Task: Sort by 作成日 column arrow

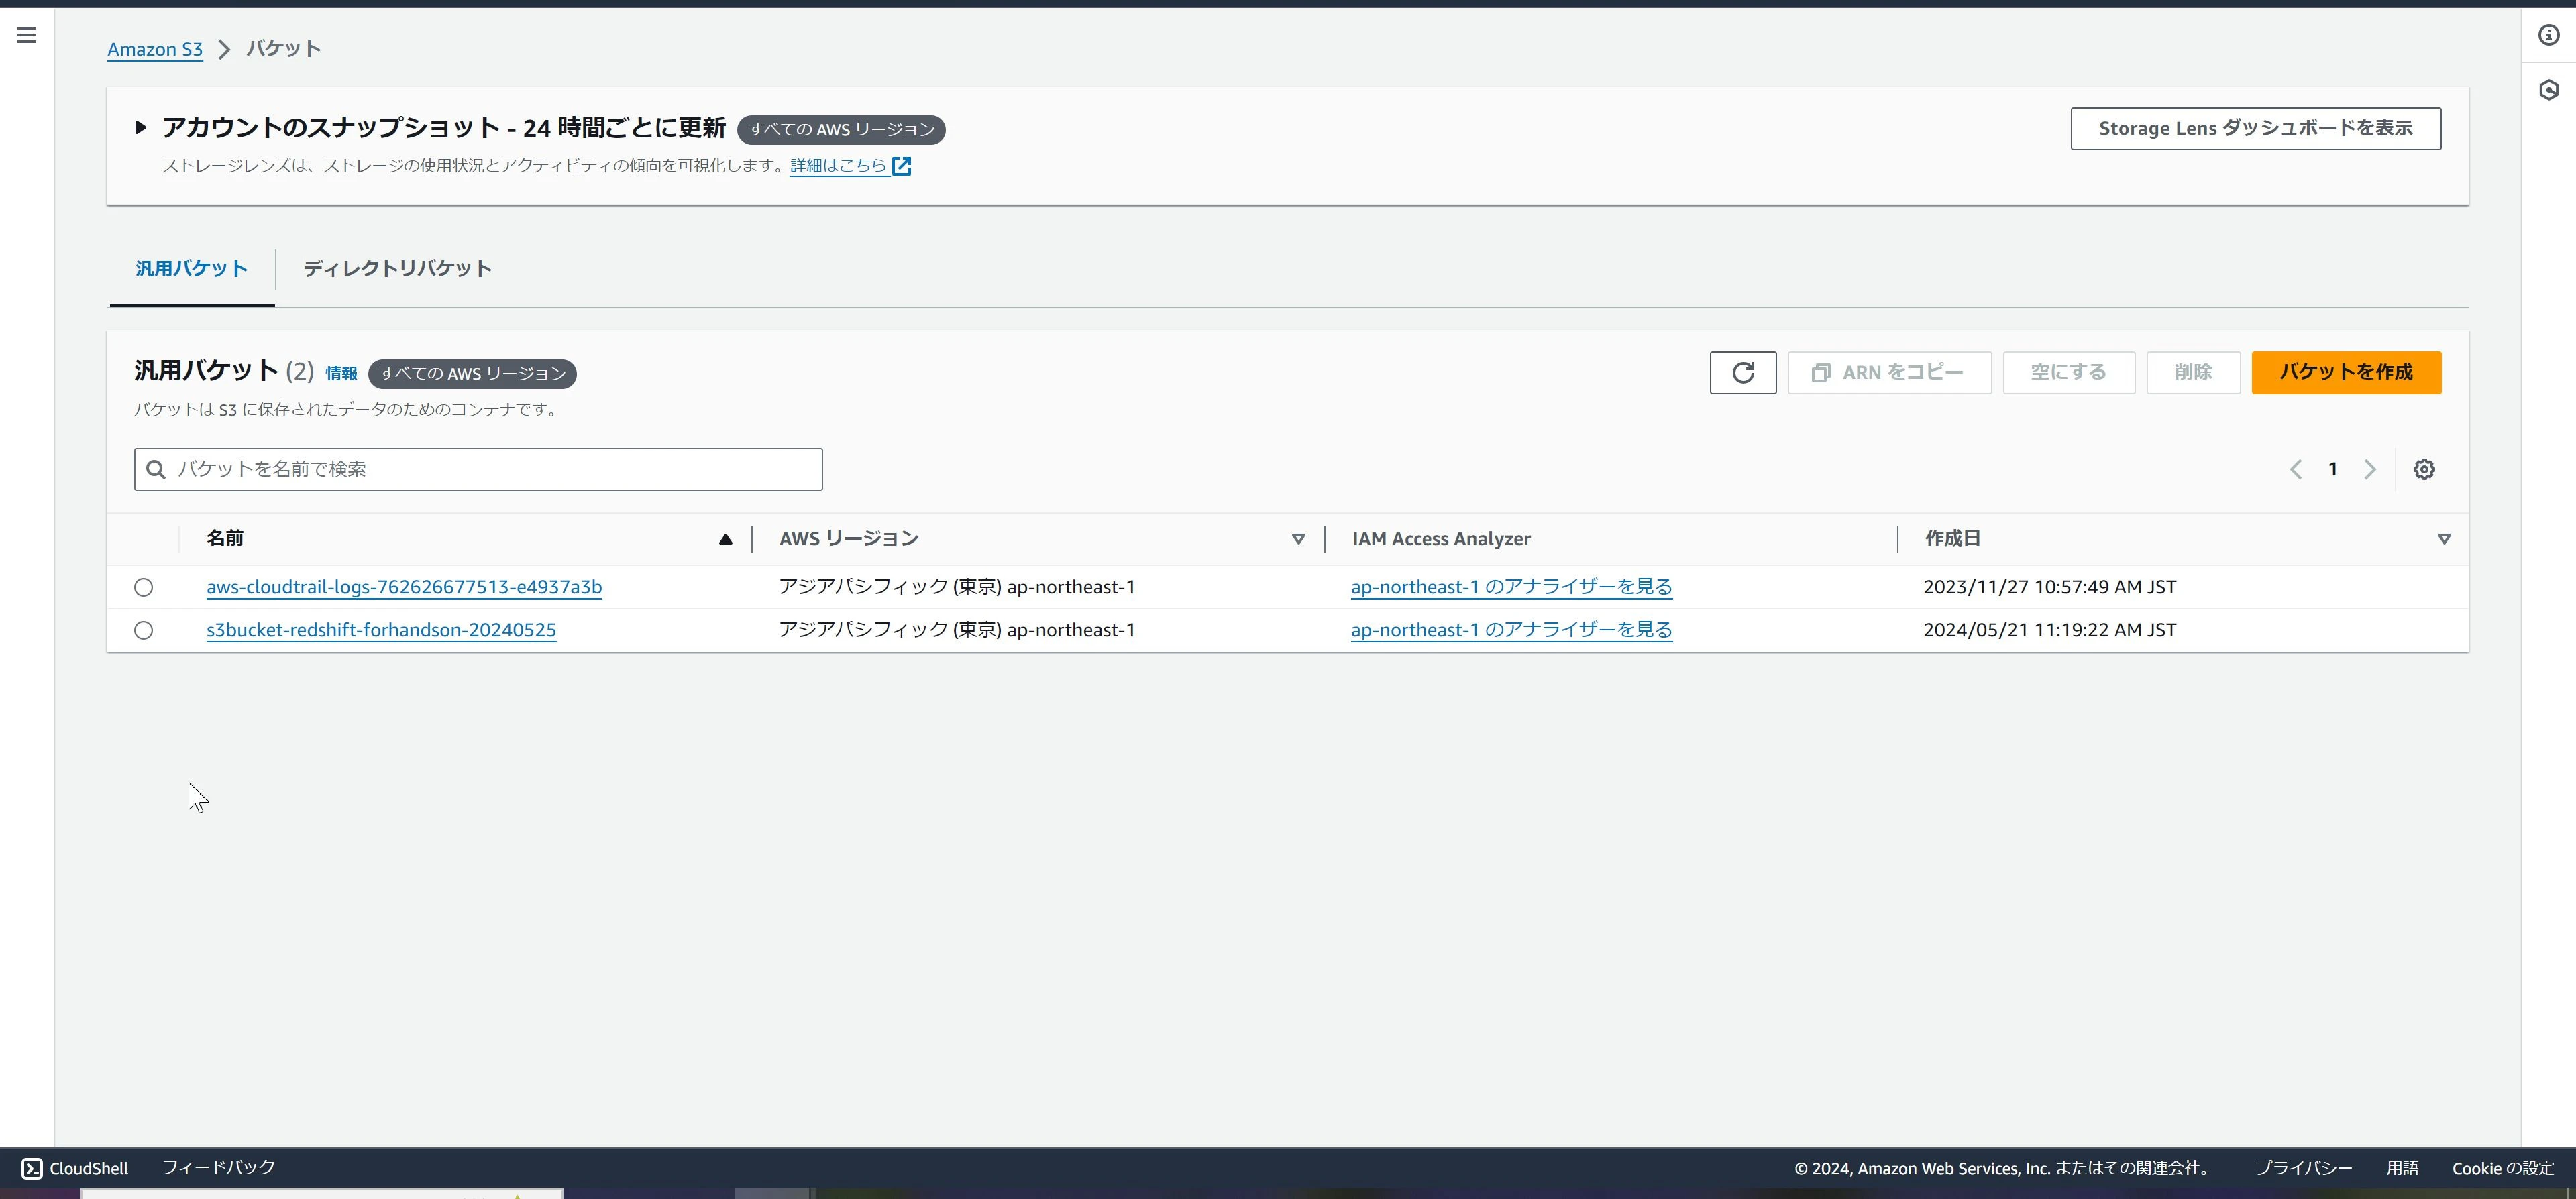Action: (x=2444, y=539)
